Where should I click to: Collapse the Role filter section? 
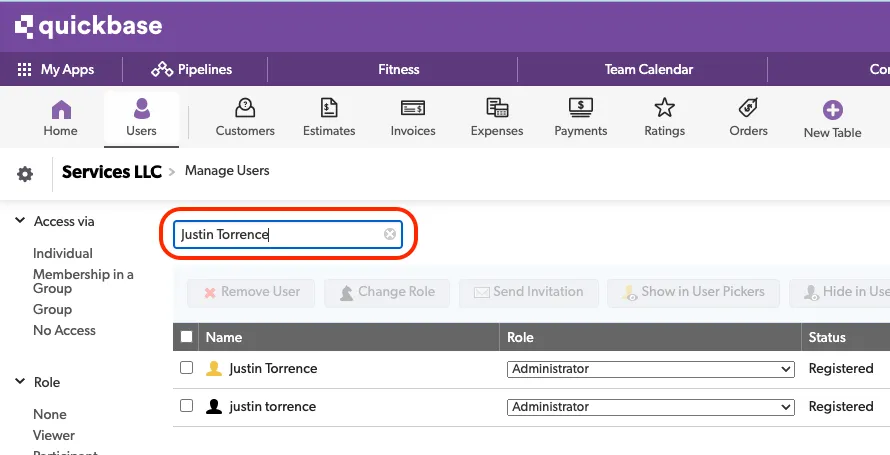point(20,382)
